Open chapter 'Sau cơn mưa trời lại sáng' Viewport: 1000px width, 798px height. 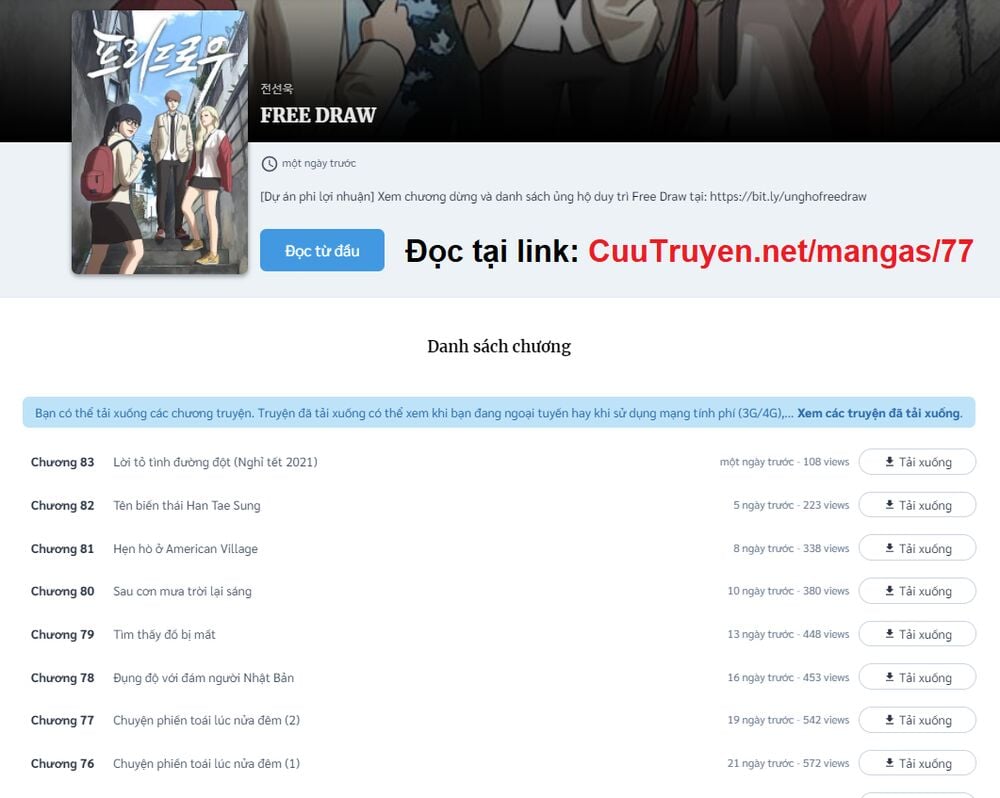point(182,591)
